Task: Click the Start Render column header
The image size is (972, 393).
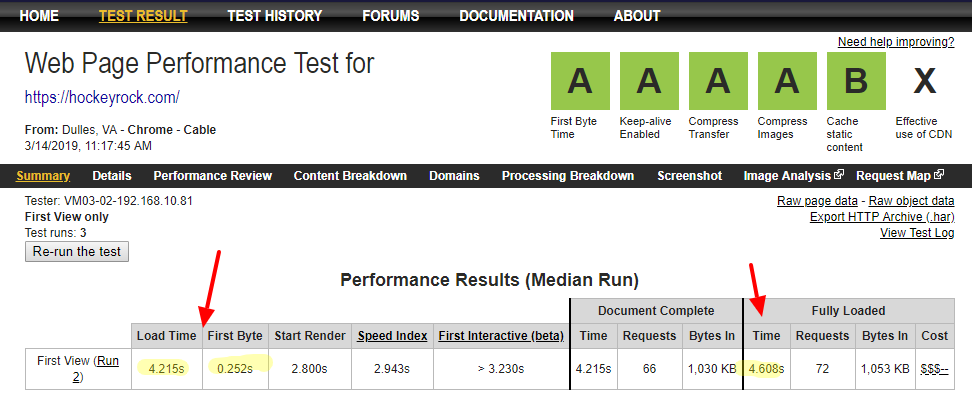Action: tap(309, 336)
